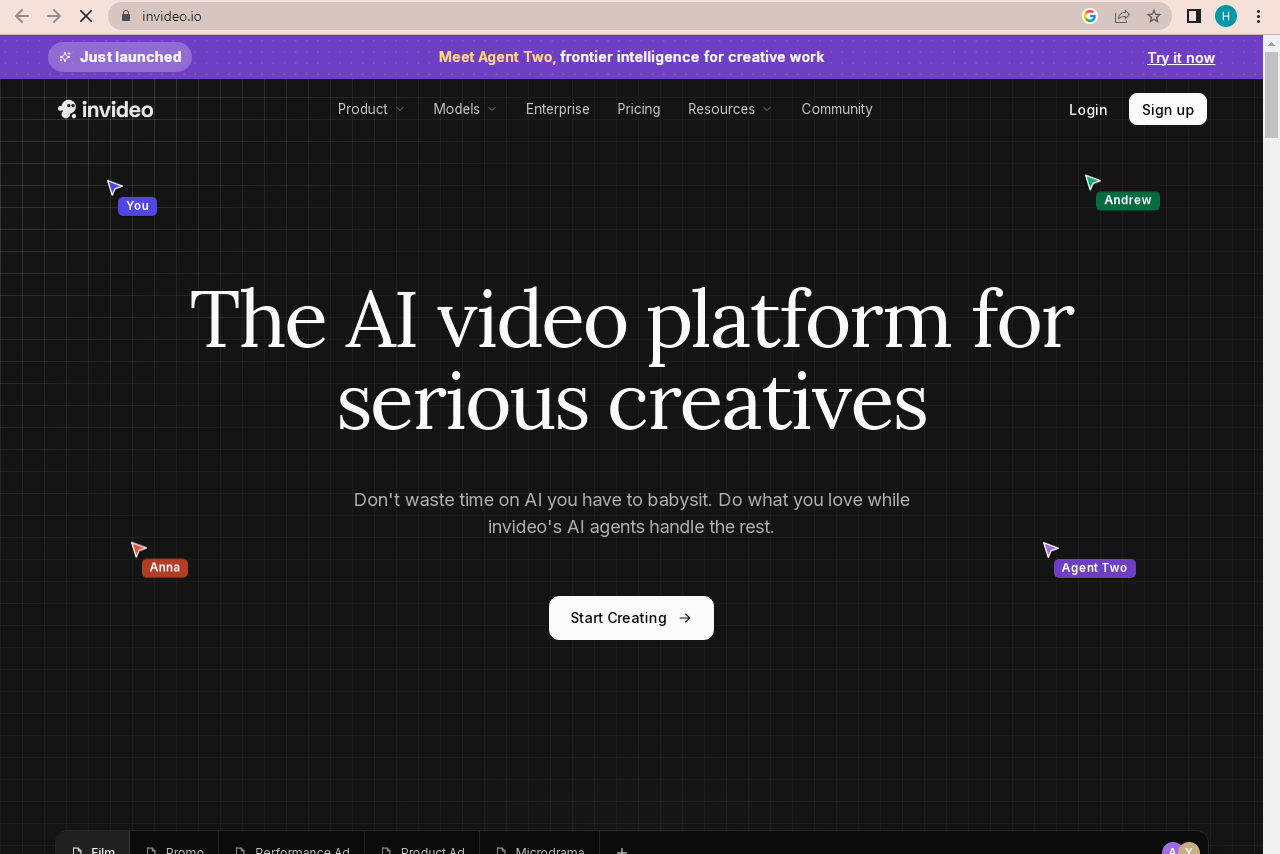This screenshot has width=1280, height=854.
Task: Expand the Resources dropdown menu
Action: pyautogui.click(x=730, y=109)
